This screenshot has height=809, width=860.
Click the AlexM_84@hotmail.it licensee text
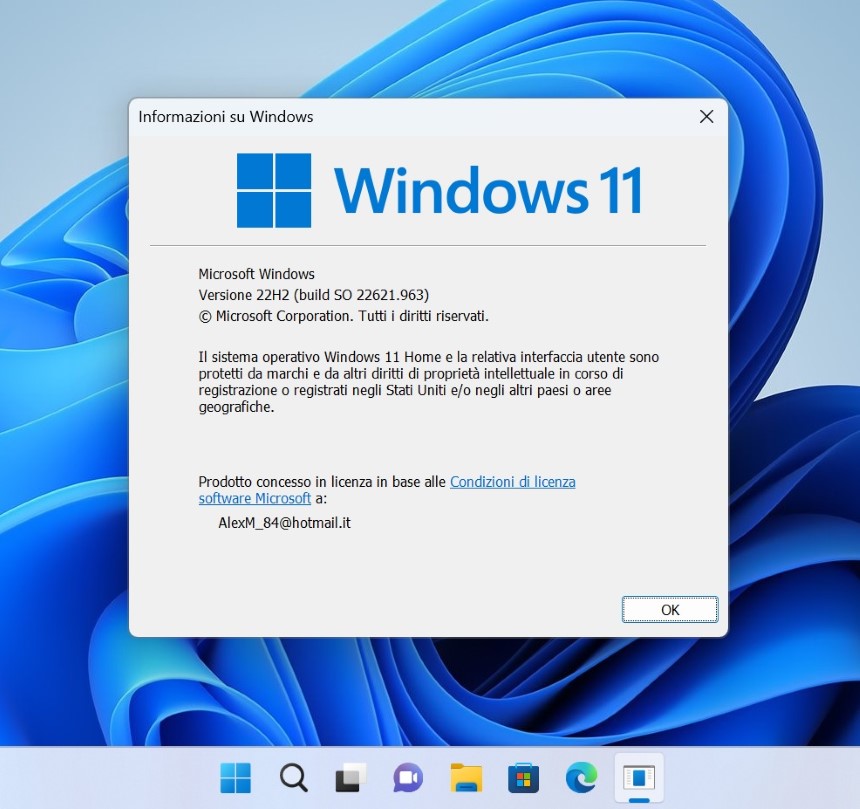(x=284, y=523)
